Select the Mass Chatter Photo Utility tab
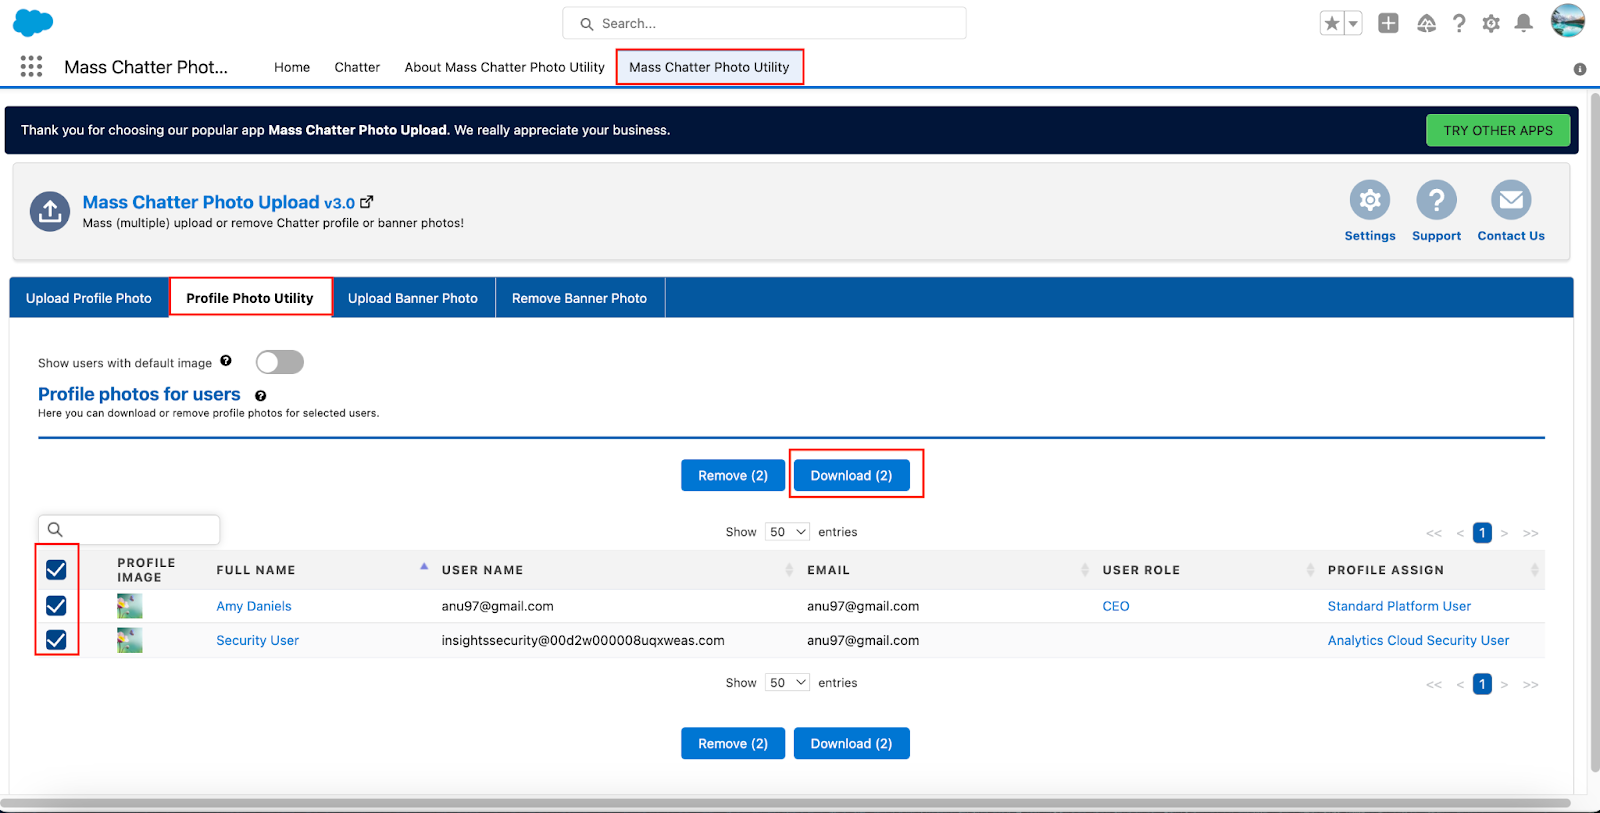1600x813 pixels. click(709, 67)
